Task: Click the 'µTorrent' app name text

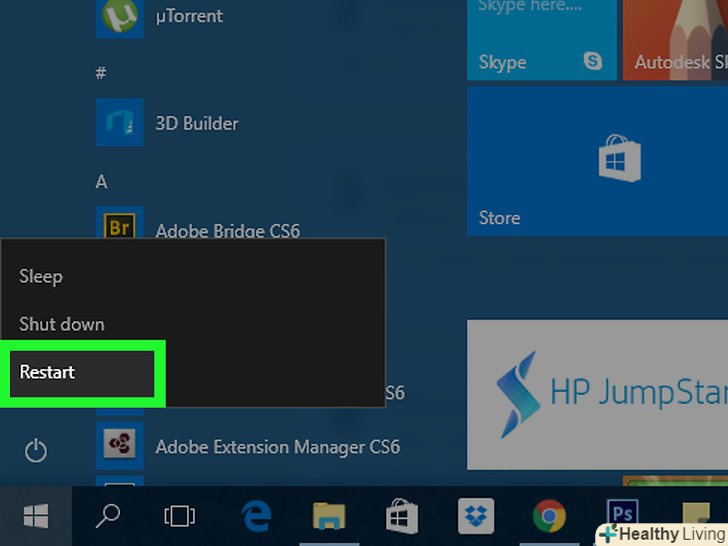Action: (189, 17)
